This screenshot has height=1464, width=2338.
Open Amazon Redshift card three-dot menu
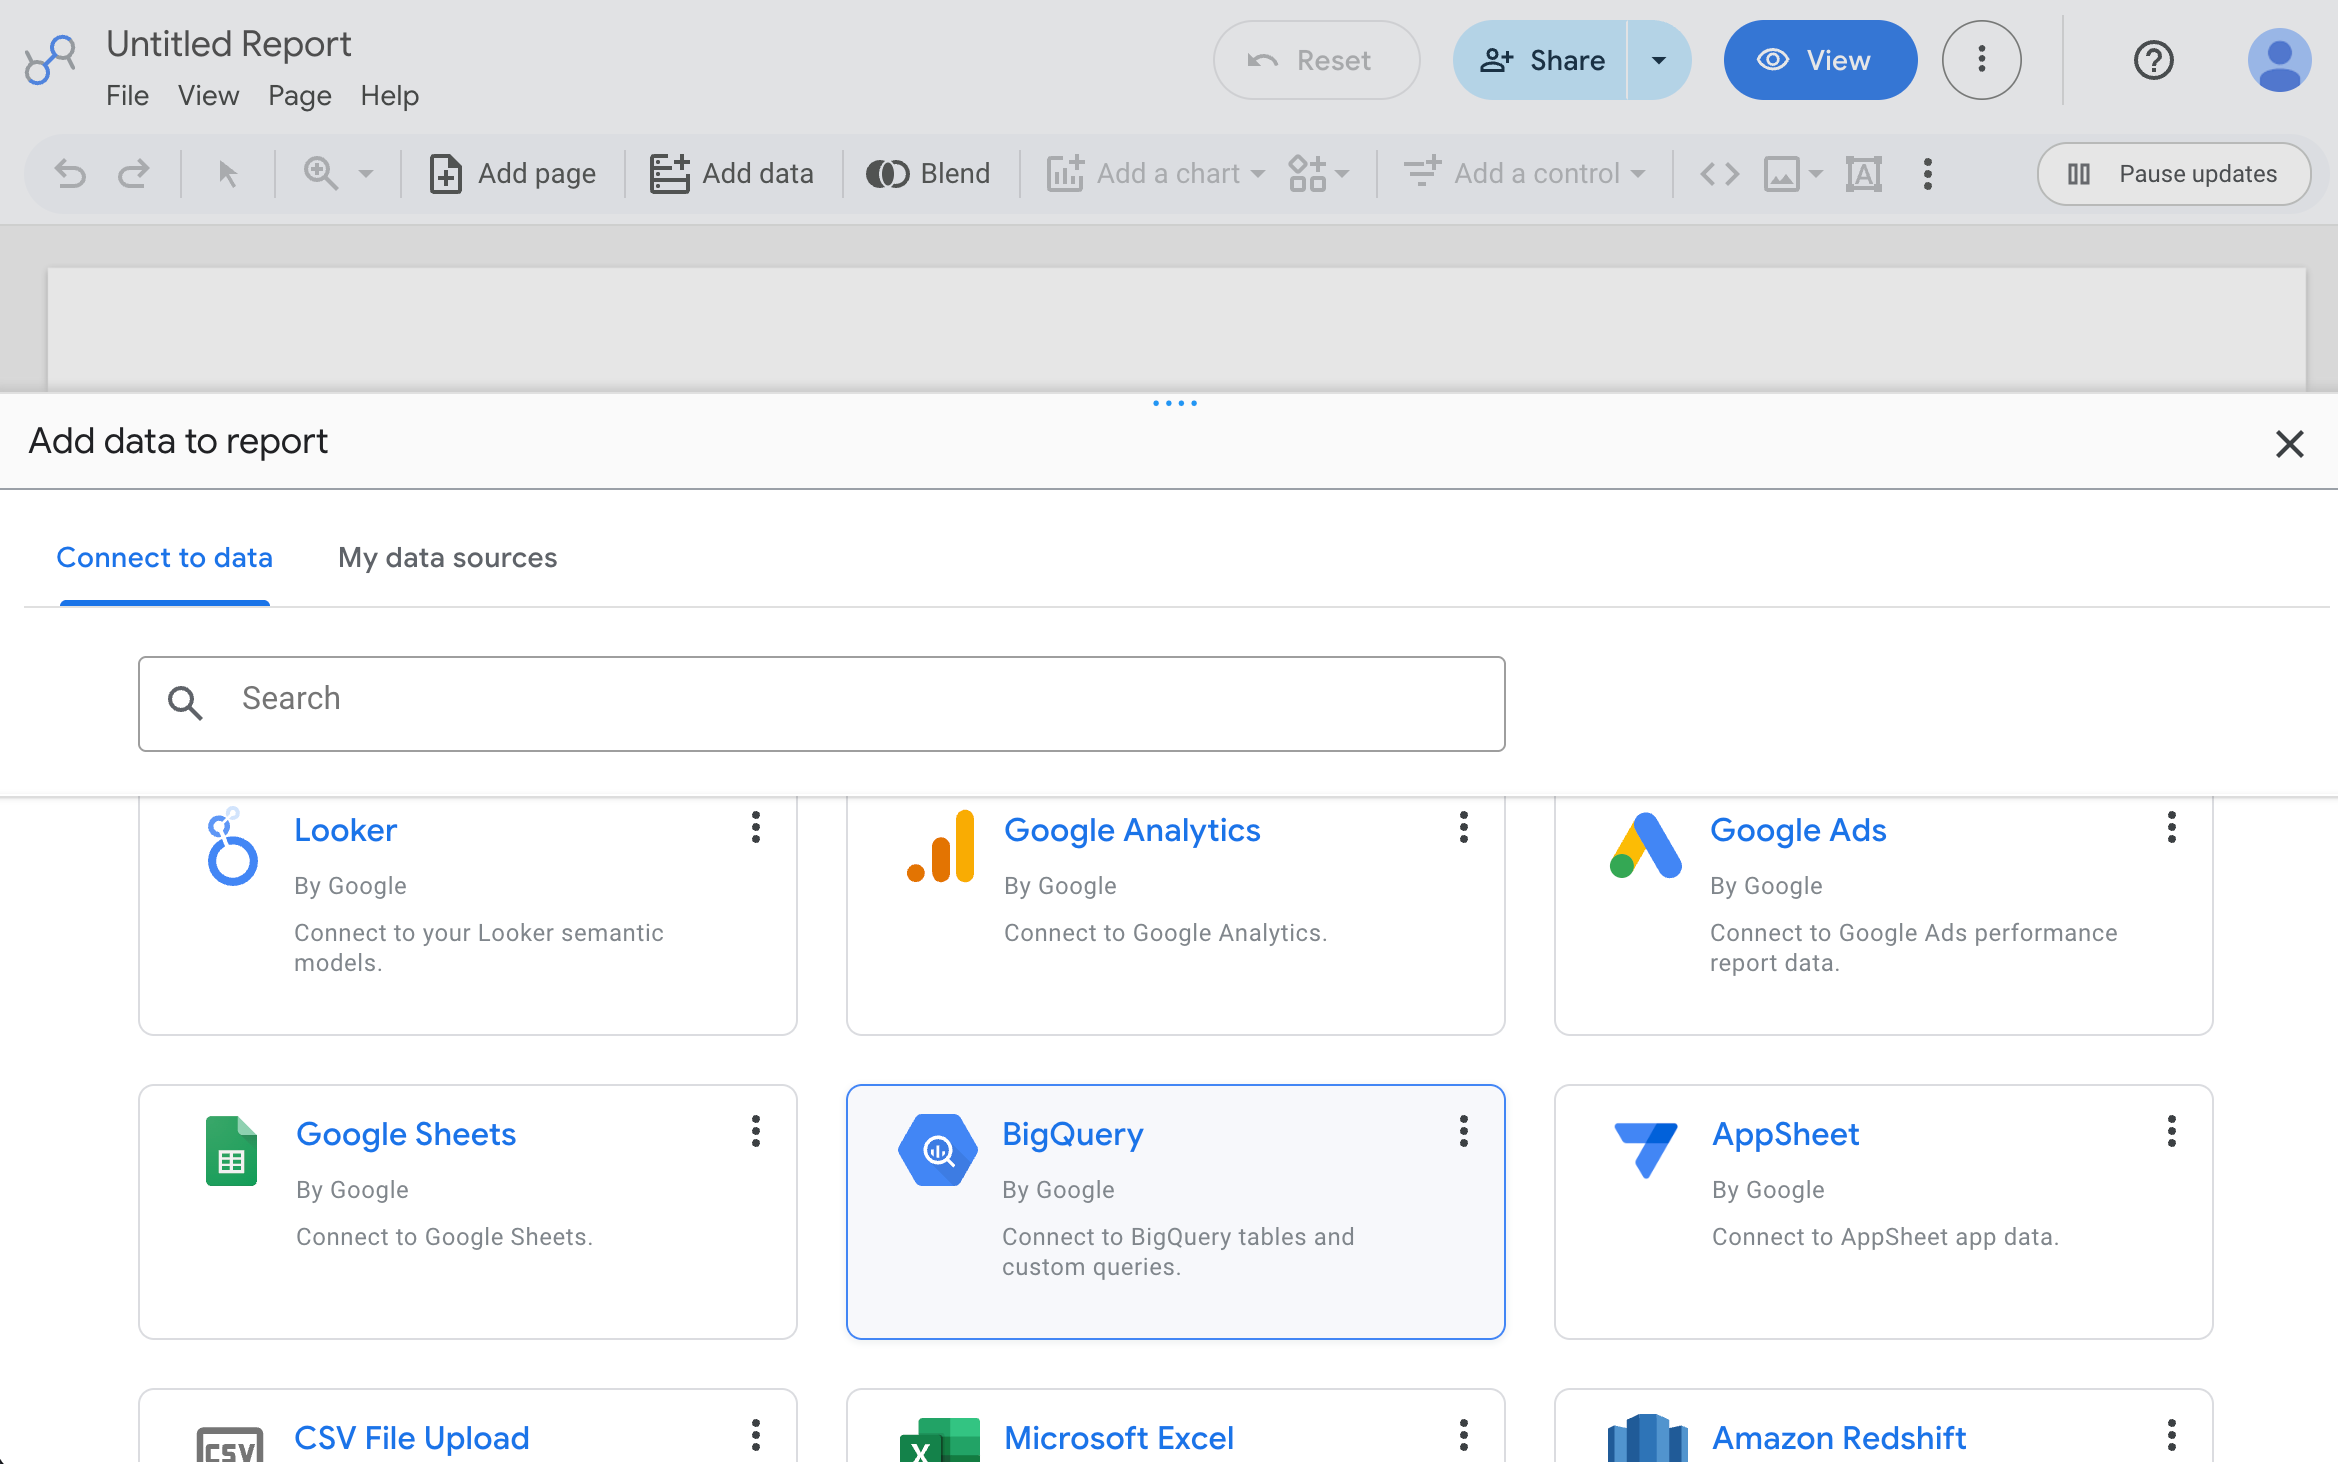point(2172,1435)
